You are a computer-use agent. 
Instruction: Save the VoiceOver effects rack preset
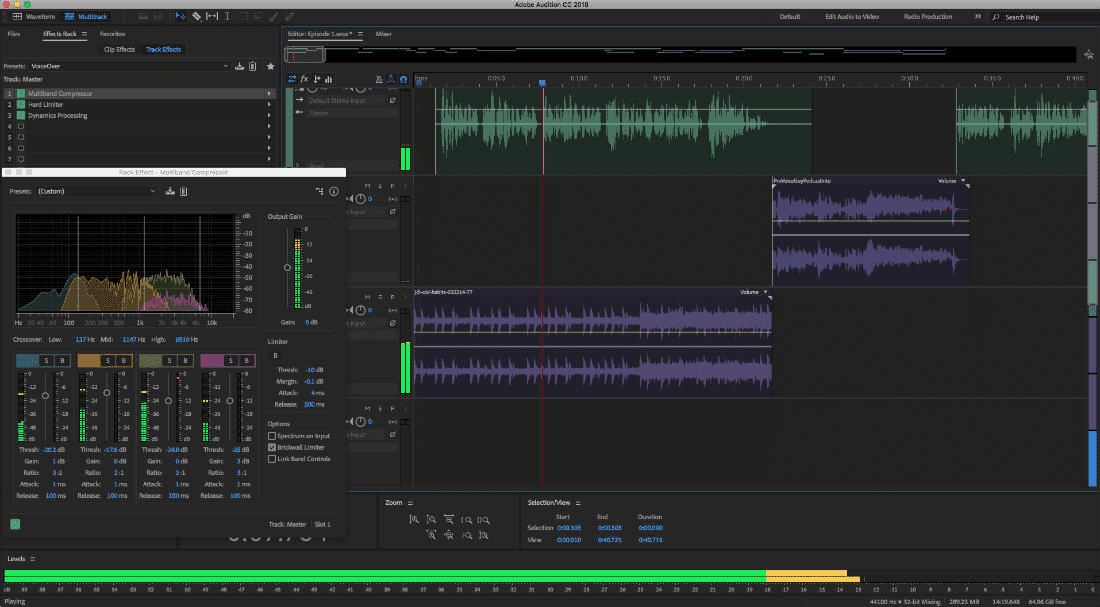pyautogui.click(x=239, y=66)
